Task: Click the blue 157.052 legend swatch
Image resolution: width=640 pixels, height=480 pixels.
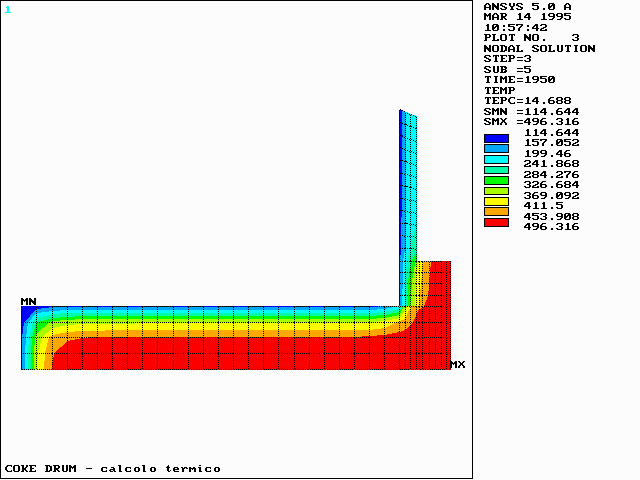Action: 496,149
